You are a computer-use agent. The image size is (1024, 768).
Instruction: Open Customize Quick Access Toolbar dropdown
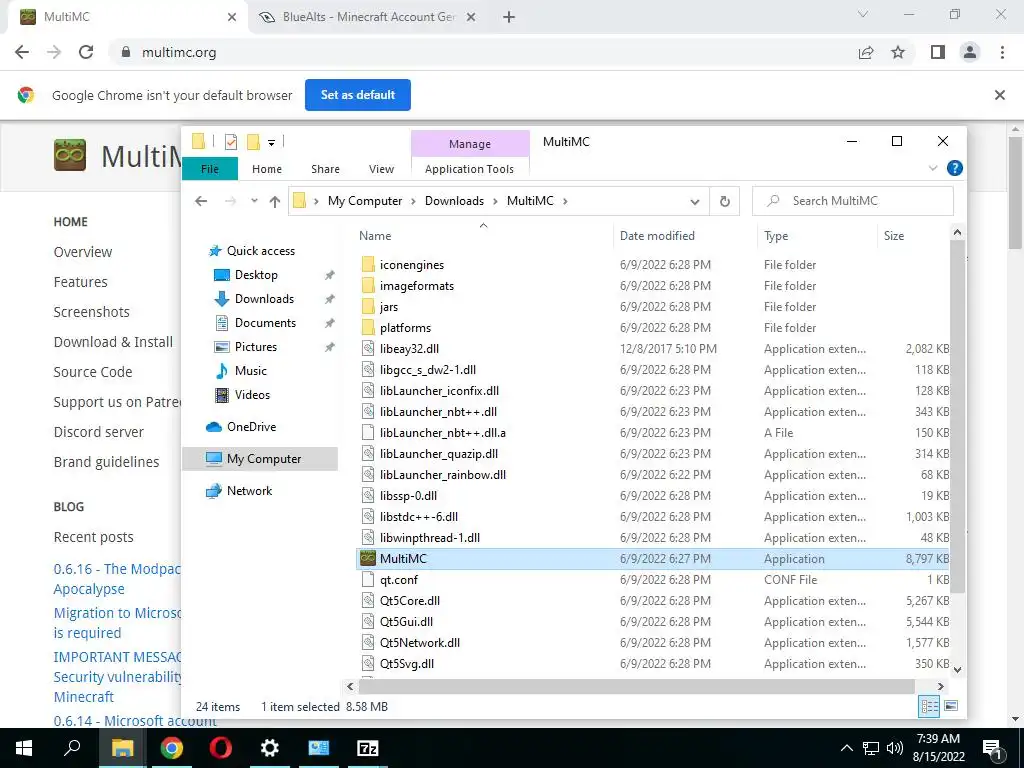pyautogui.click(x=271, y=142)
